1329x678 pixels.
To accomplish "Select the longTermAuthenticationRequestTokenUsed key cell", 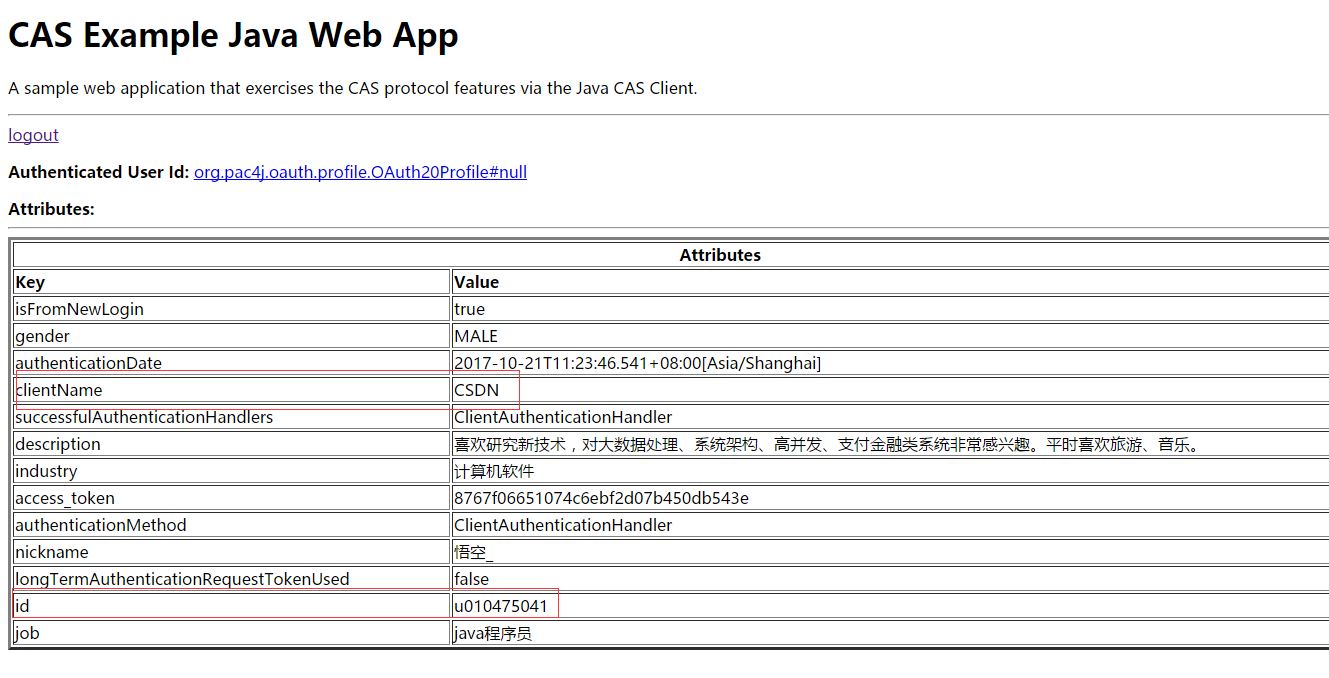I will coord(182,578).
